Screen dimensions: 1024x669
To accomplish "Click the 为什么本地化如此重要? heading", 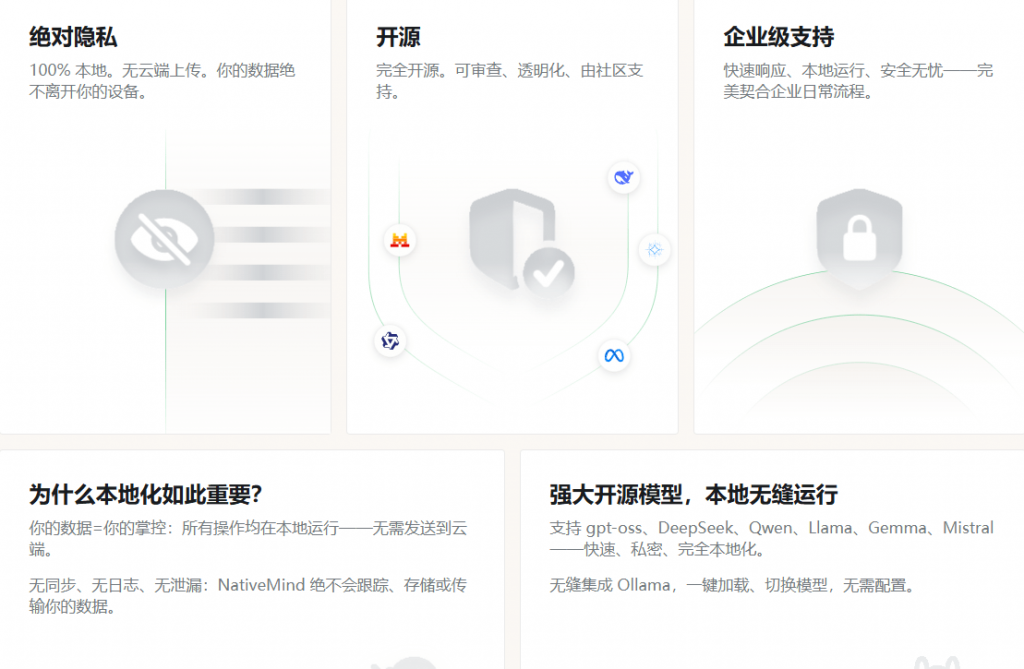I will [x=145, y=495].
